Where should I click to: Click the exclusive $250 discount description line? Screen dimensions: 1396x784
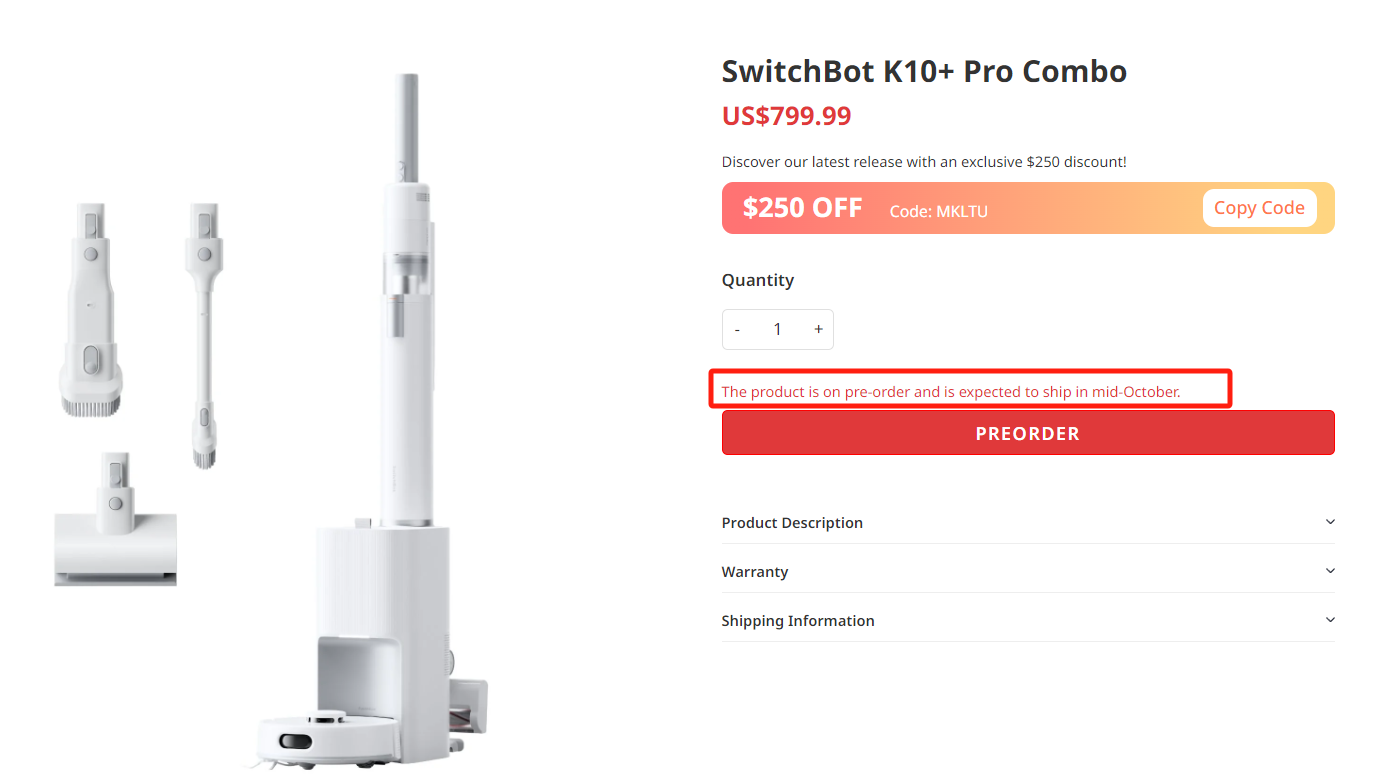pos(924,162)
